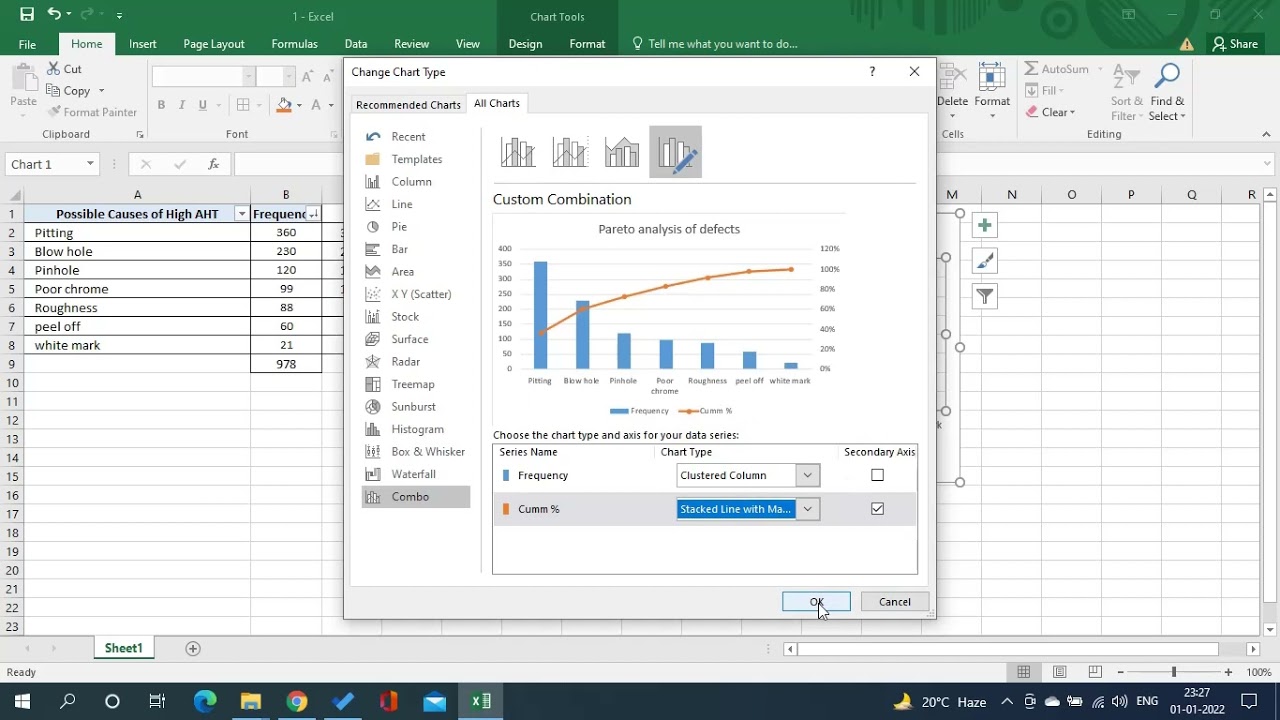Choose the Line chart category
Viewport: 1280px width, 720px height.
[401, 204]
